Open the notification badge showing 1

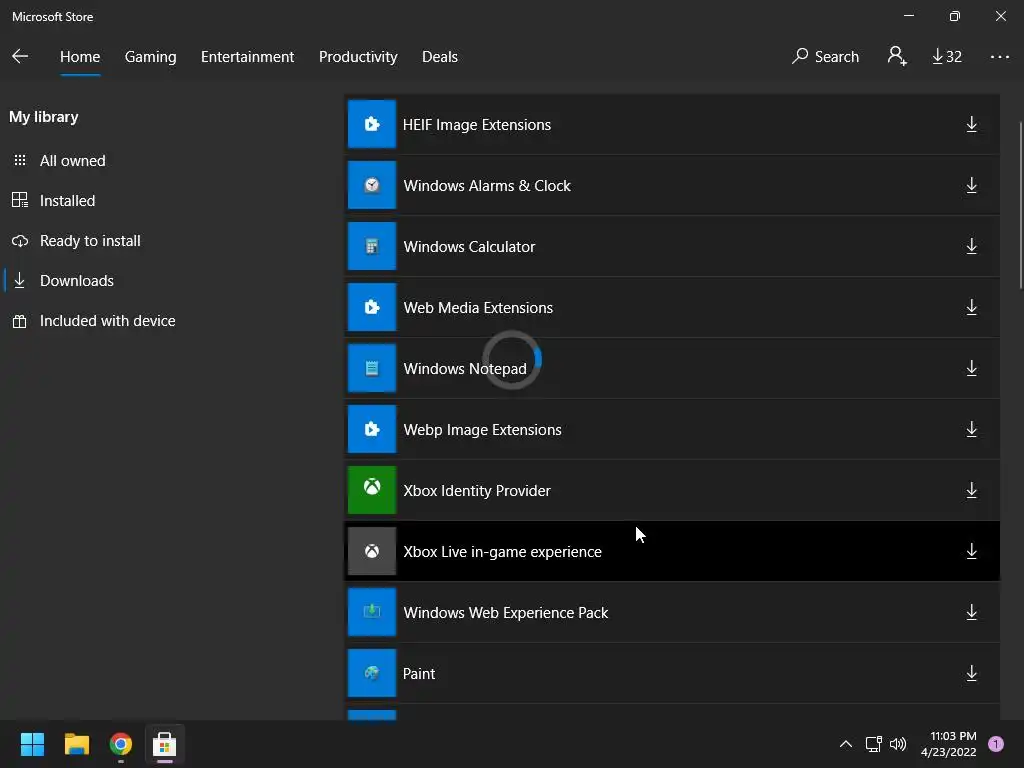pyautogui.click(x=996, y=744)
